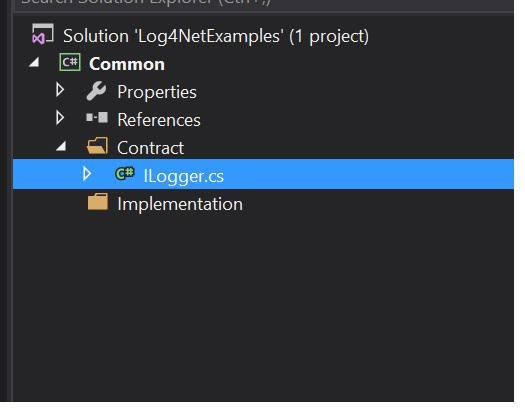Click the wrench icon for Properties
525x410 pixels.
click(x=96, y=91)
